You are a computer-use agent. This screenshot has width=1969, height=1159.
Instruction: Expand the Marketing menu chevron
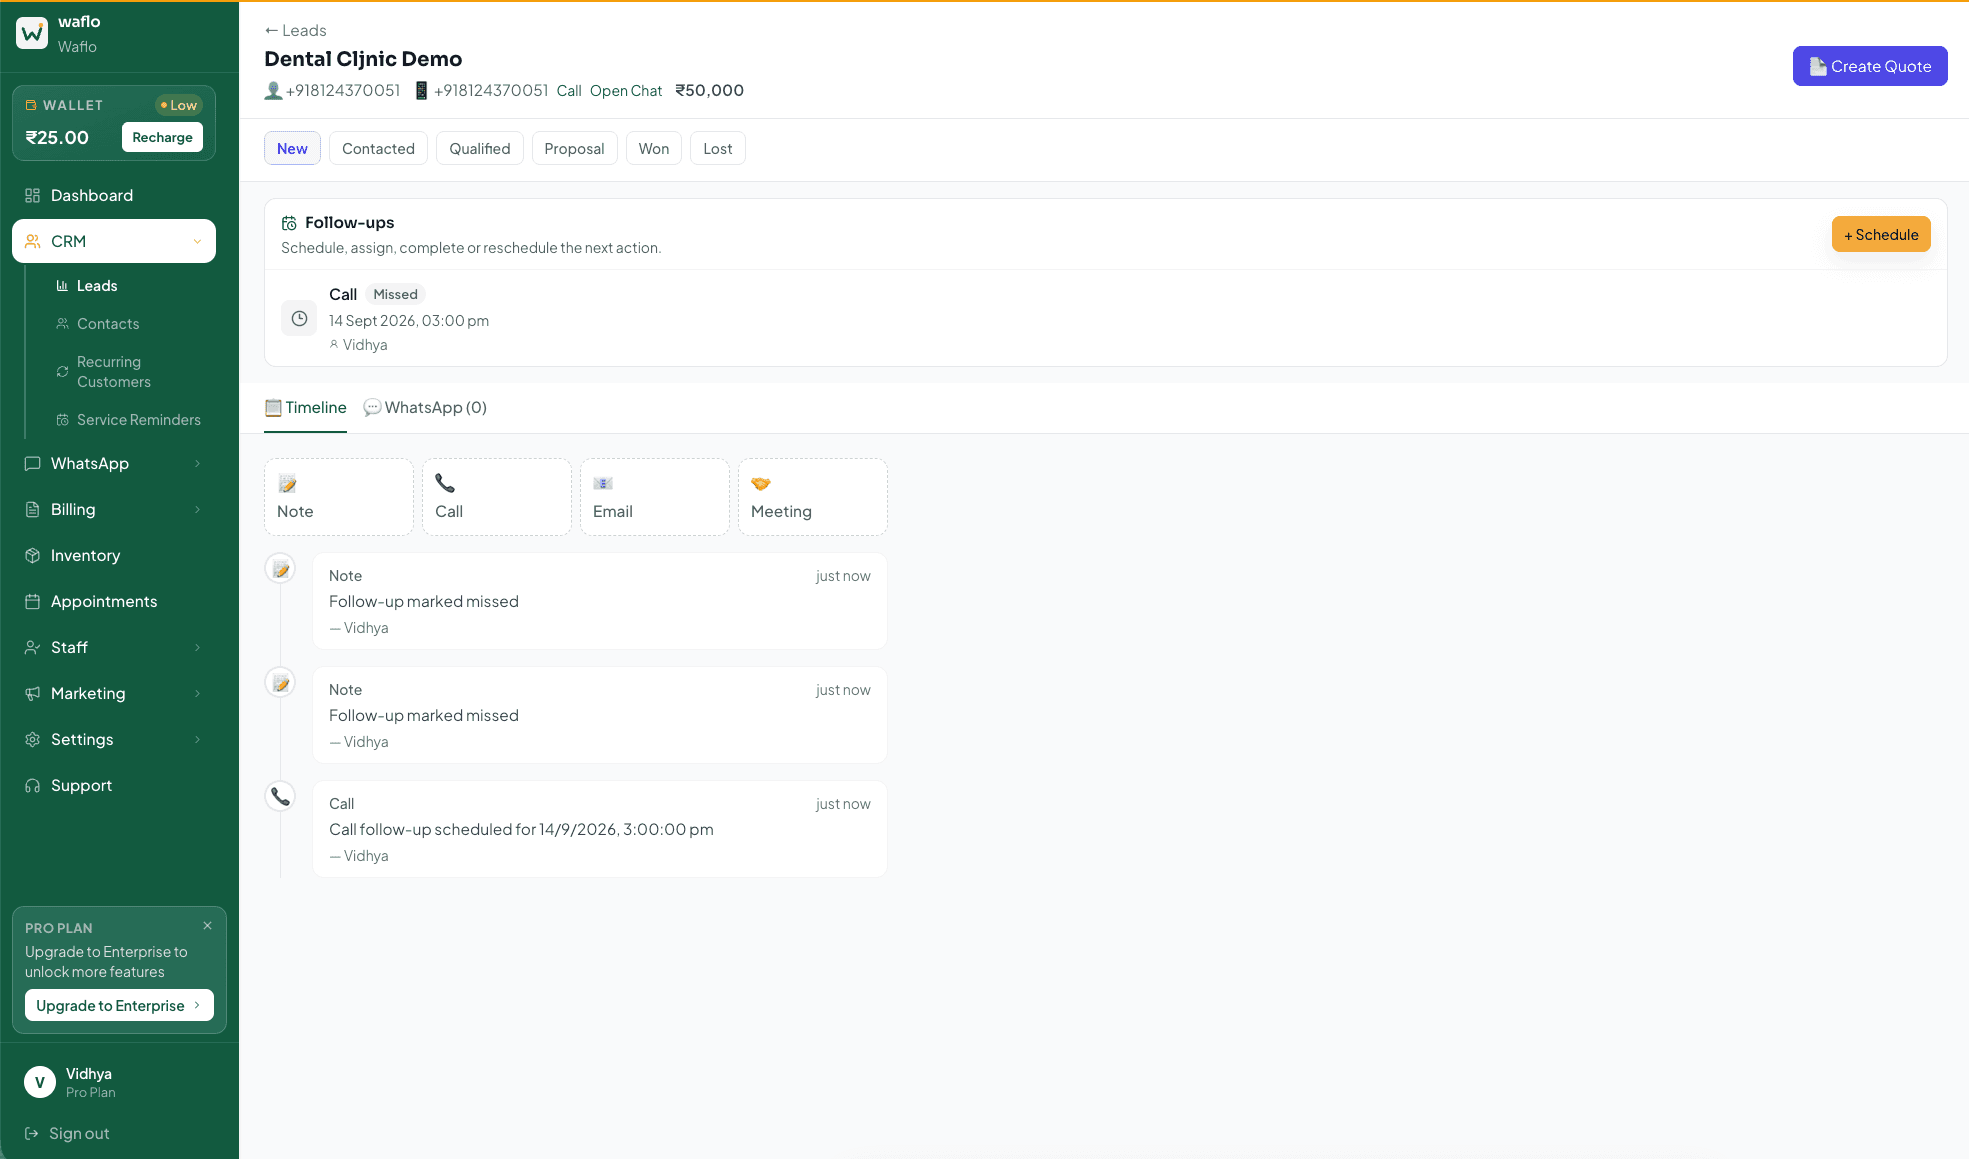point(197,693)
